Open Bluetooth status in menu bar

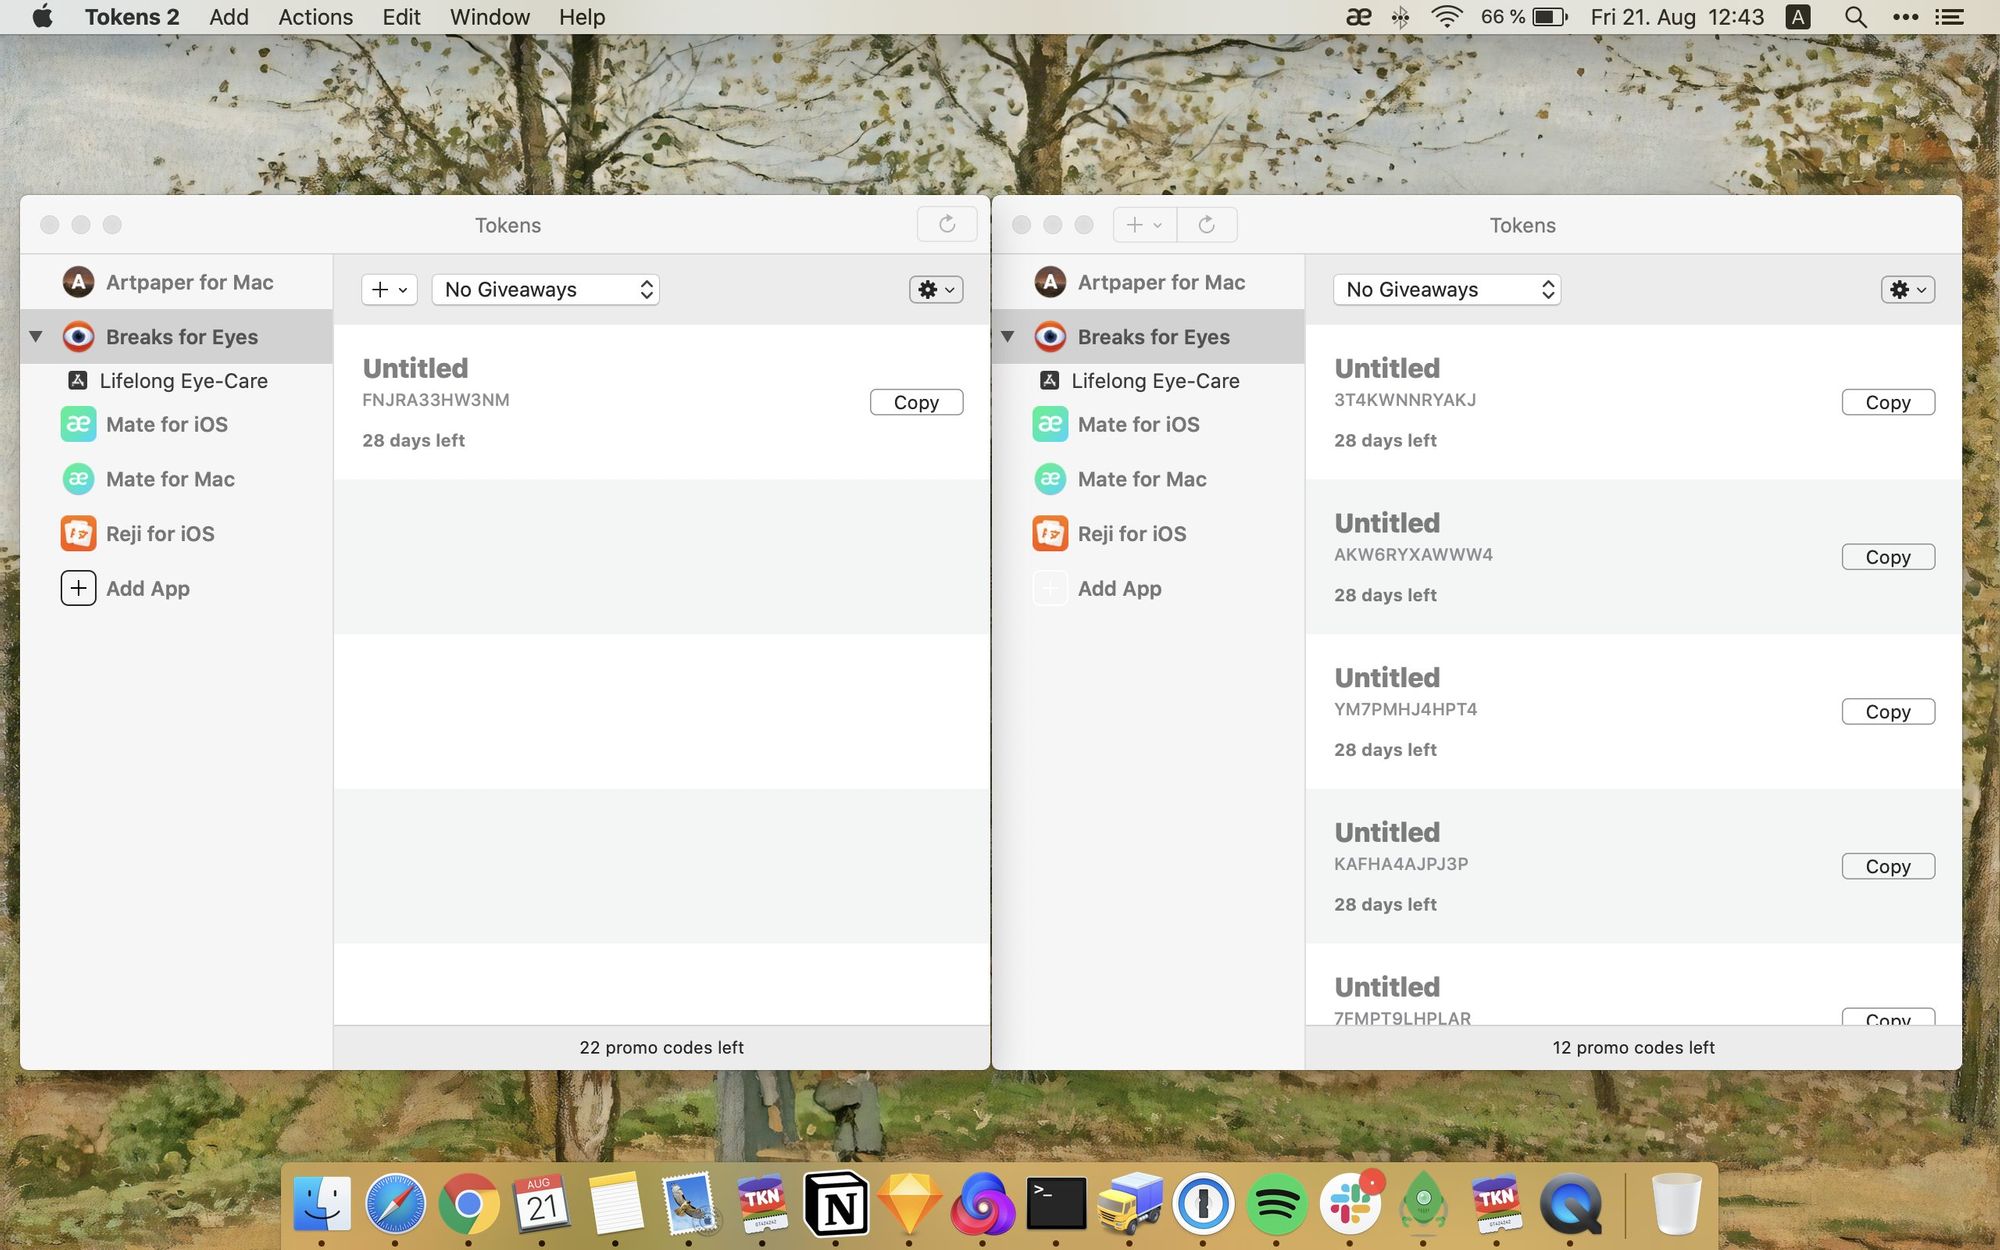1400,17
